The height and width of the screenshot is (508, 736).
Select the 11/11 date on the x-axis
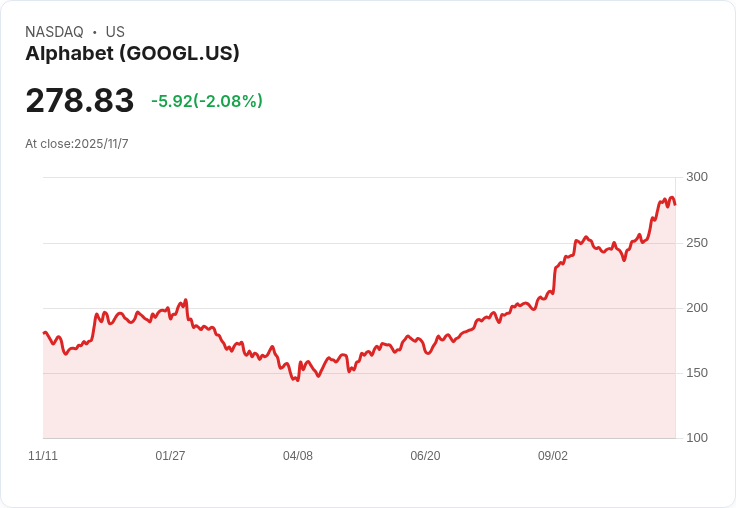pos(43,456)
